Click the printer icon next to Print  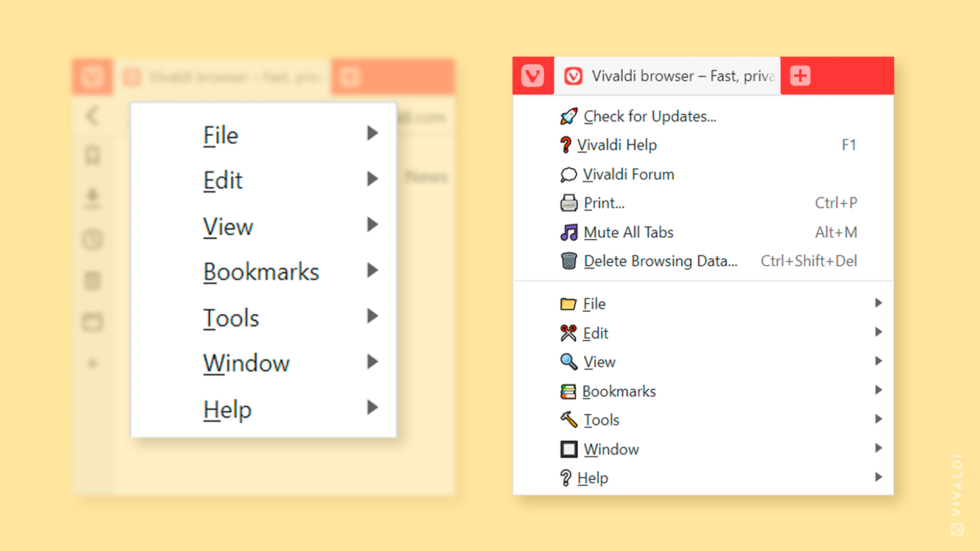569,203
